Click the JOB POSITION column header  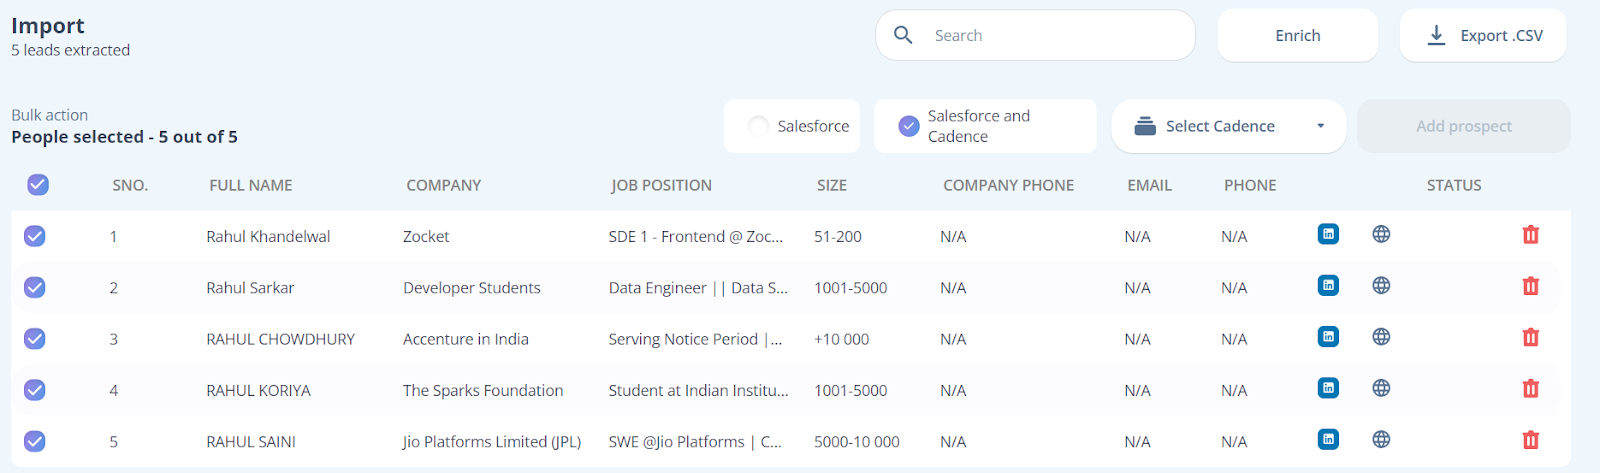coord(662,185)
